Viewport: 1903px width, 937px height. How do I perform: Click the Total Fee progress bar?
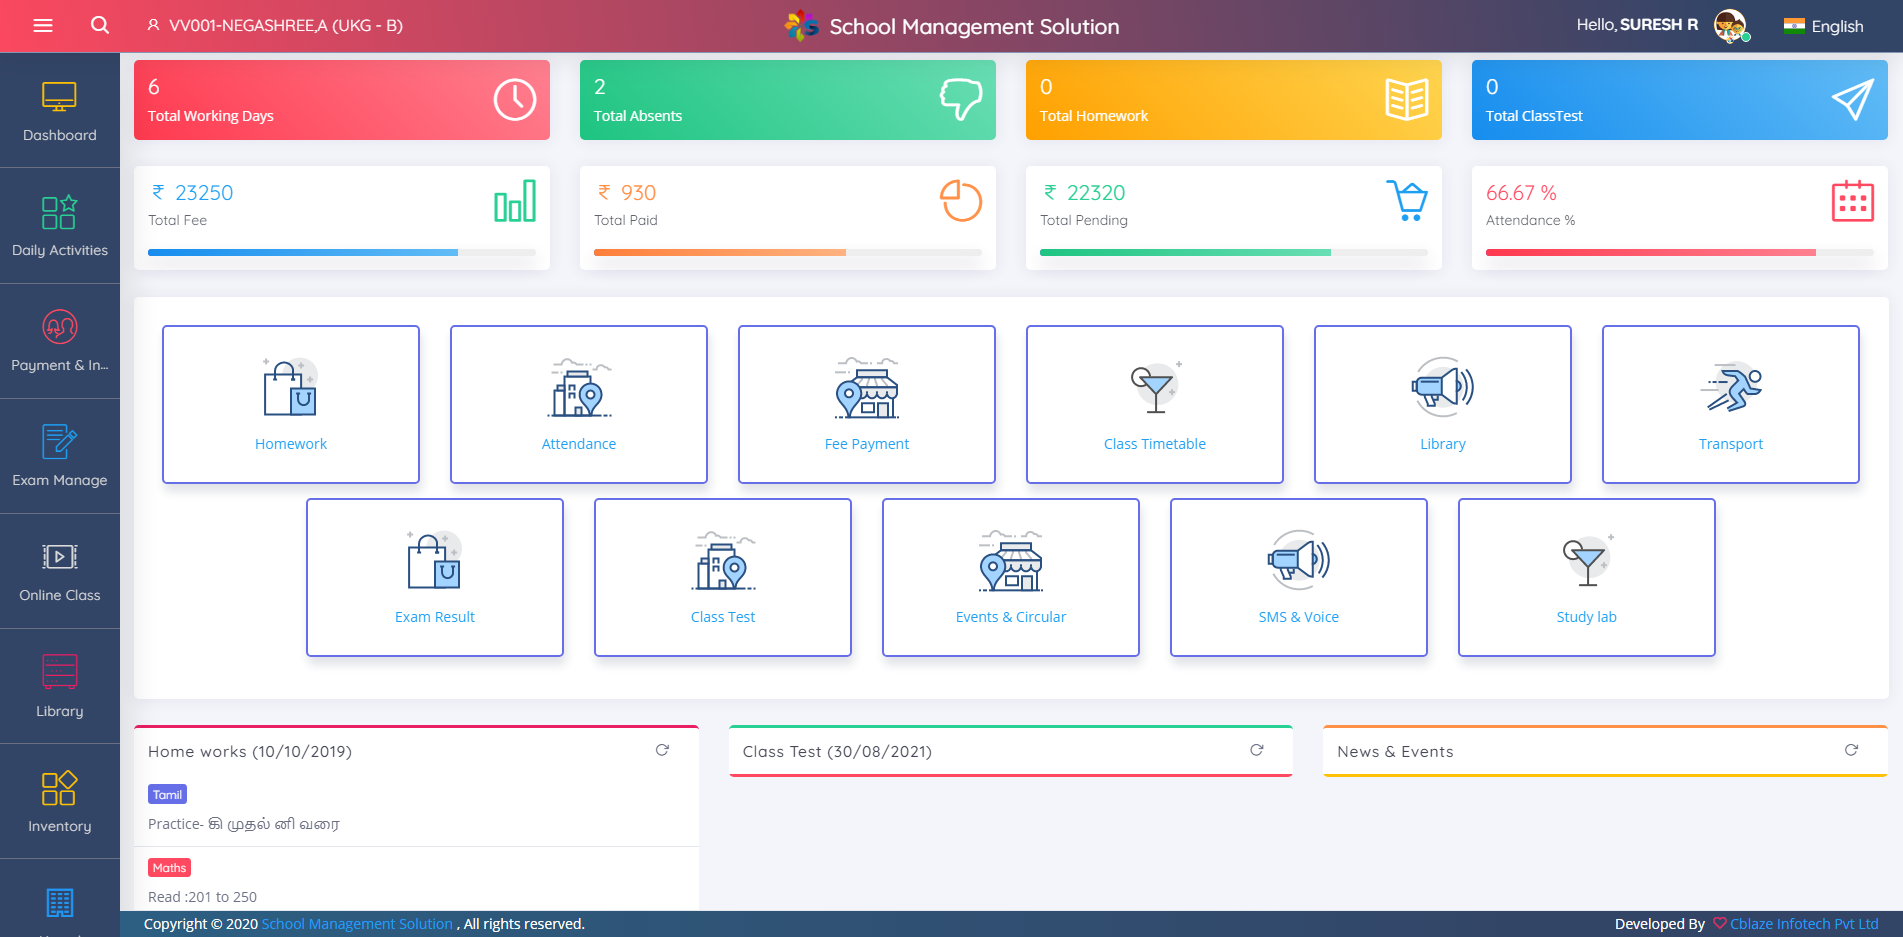point(342,252)
